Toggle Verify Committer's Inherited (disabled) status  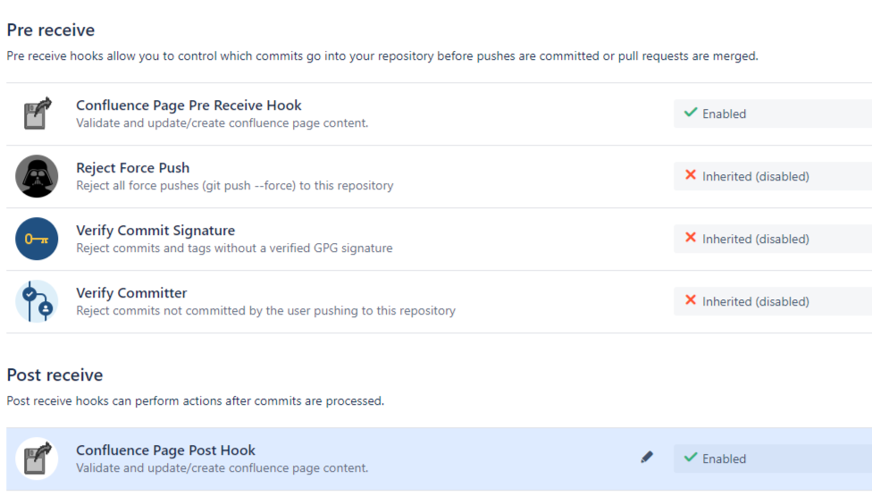(x=772, y=301)
